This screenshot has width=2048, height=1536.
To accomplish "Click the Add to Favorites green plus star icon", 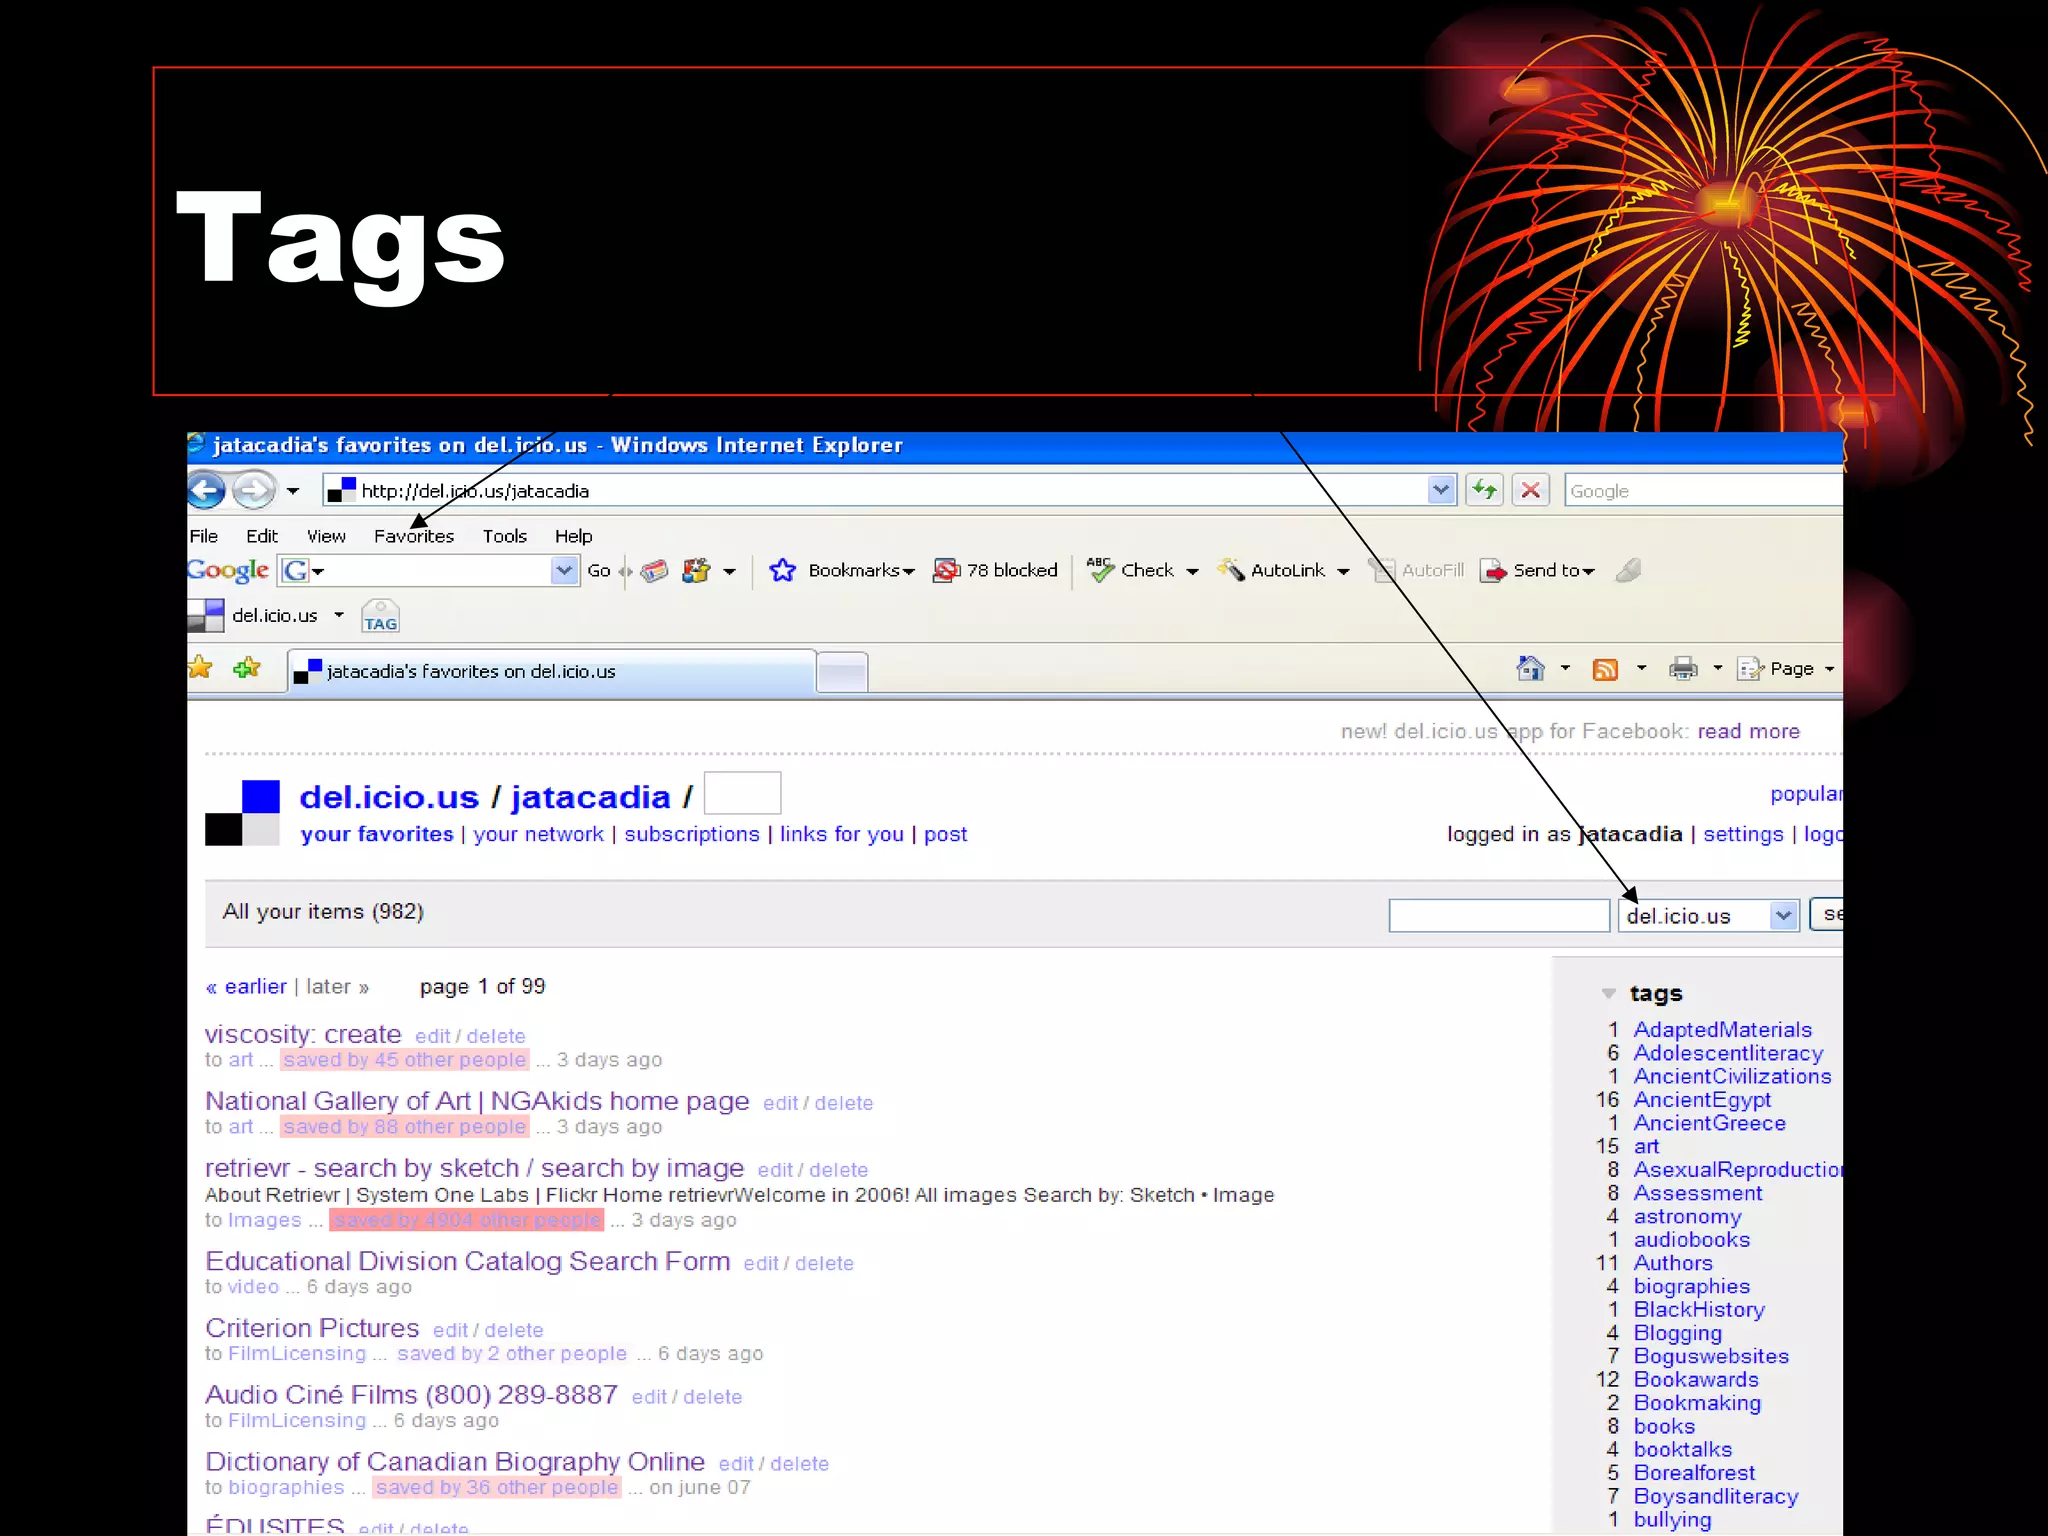I will pyautogui.click(x=246, y=667).
